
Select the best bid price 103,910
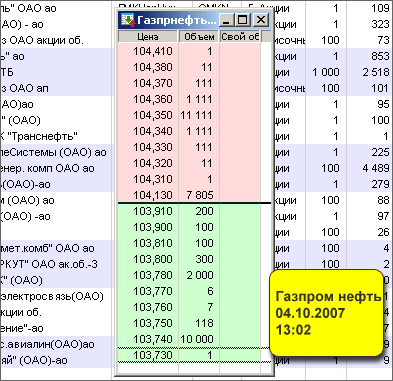click(148, 211)
